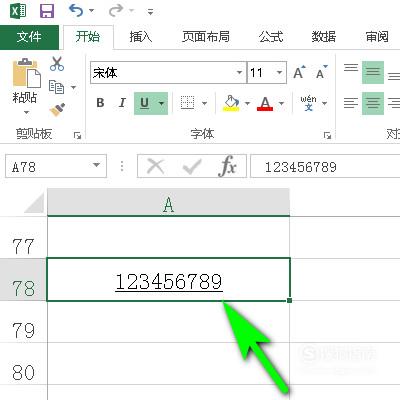Increase font size with large A
Image resolution: width=400 pixels, height=400 pixels.
299,72
